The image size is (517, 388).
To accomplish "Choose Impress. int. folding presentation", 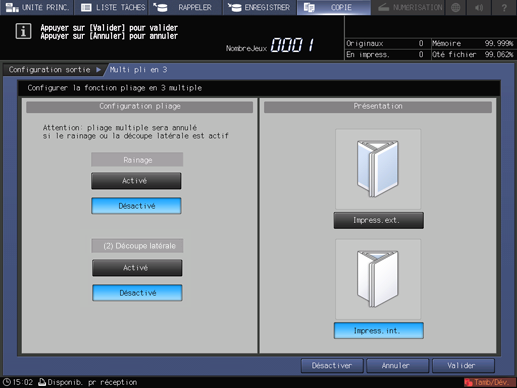I will pyautogui.click(x=379, y=330).
